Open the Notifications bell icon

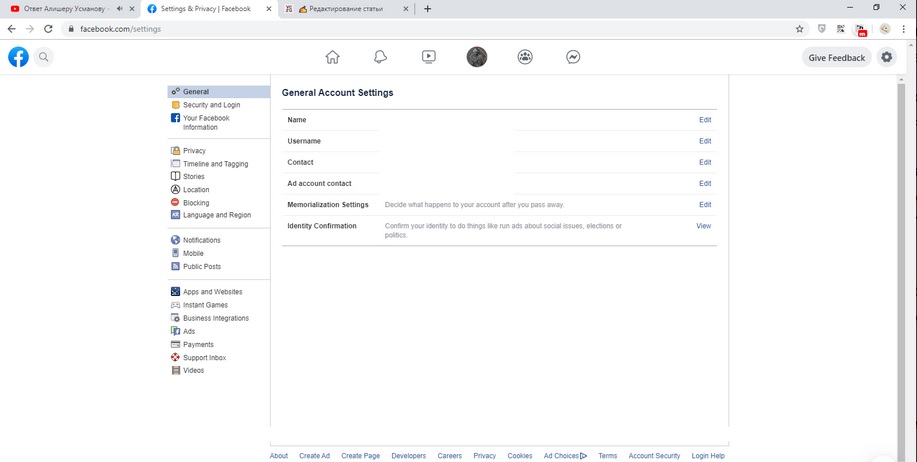[x=380, y=57]
